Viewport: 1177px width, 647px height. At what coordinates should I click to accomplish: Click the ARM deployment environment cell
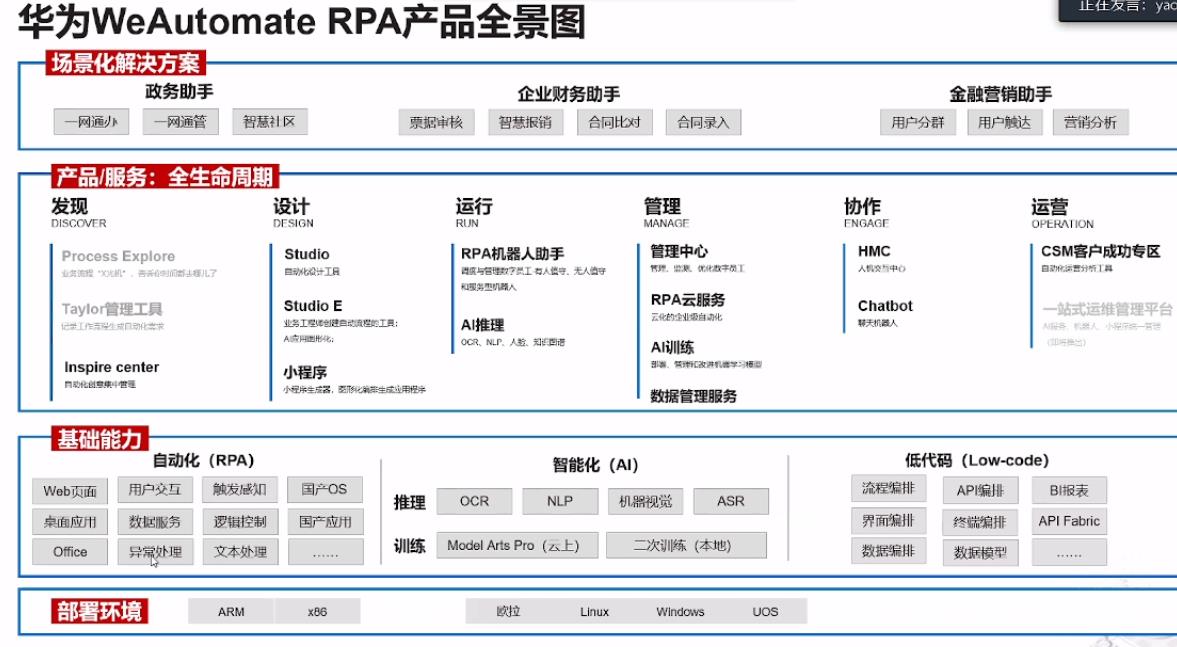pos(231,612)
